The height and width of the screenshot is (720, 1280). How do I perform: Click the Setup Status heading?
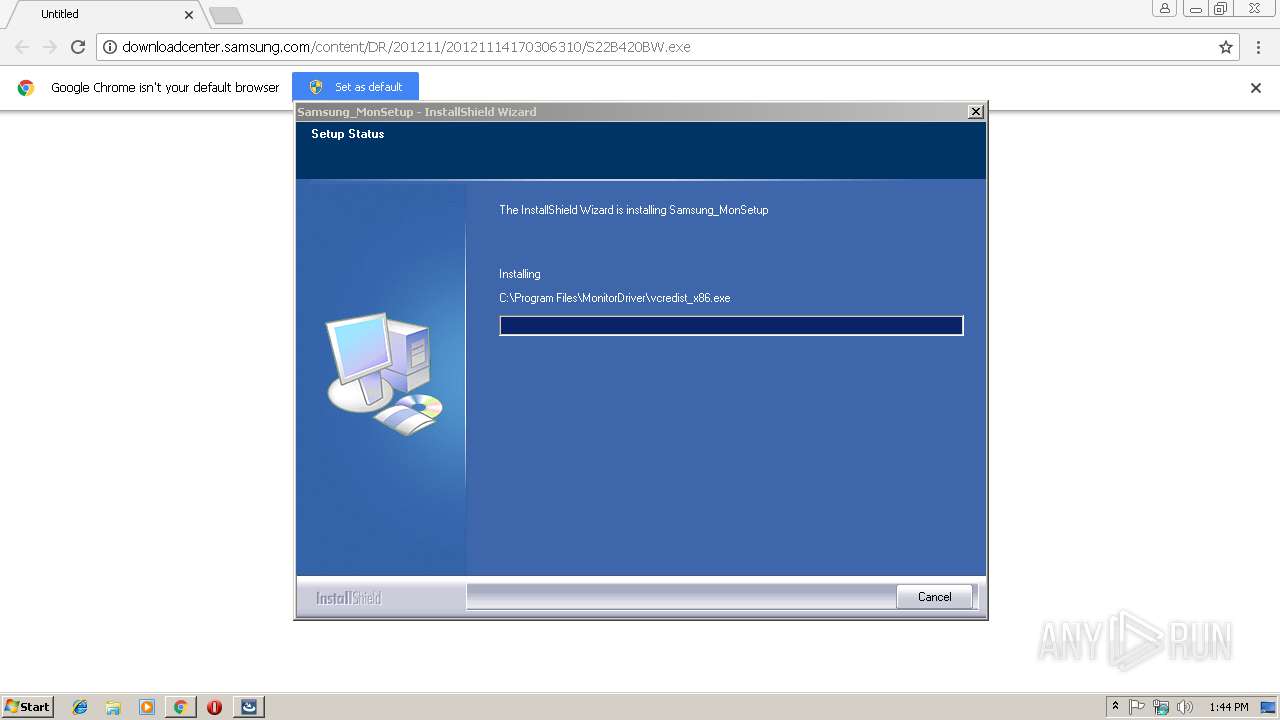pos(347,134)
